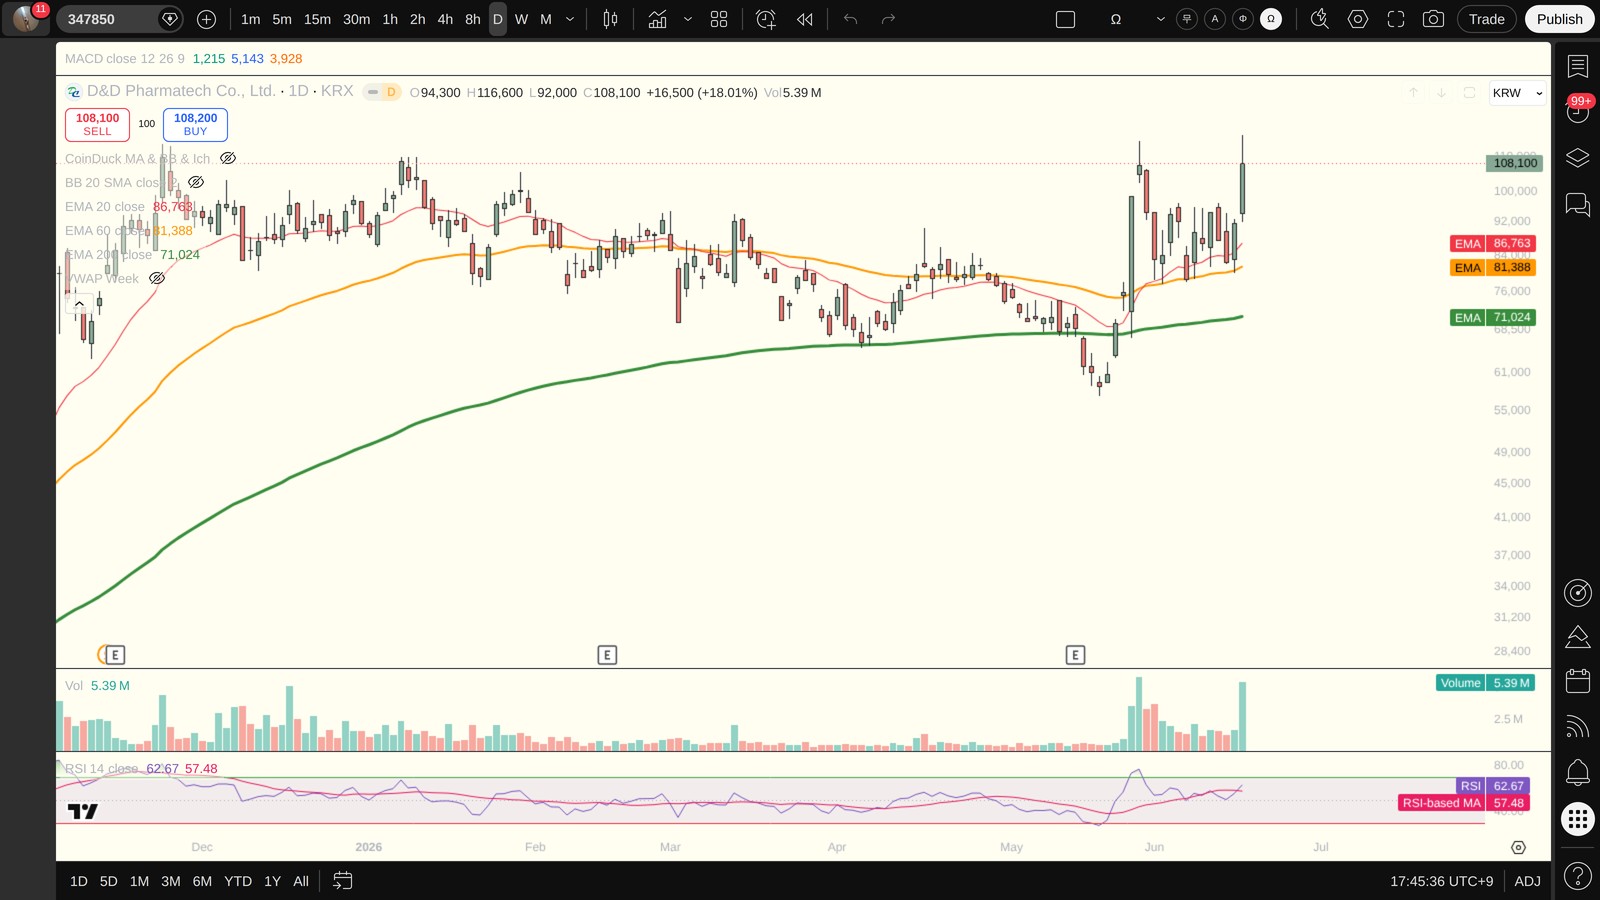Start bar replay with the rewind icon
This screenshot has height=900, width=1600.
805,19
